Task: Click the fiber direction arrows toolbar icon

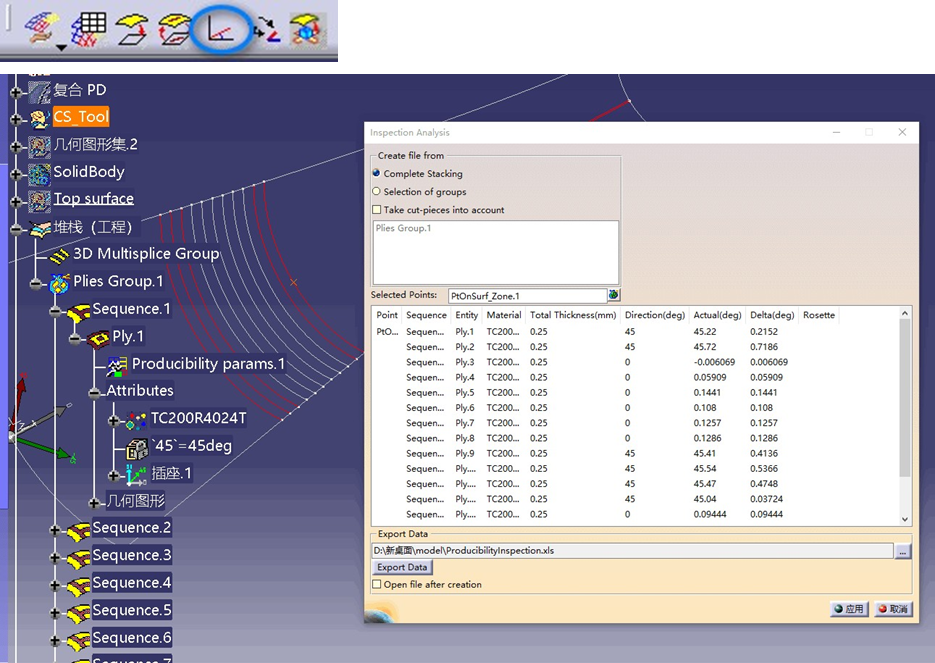Action: (267, 29)
